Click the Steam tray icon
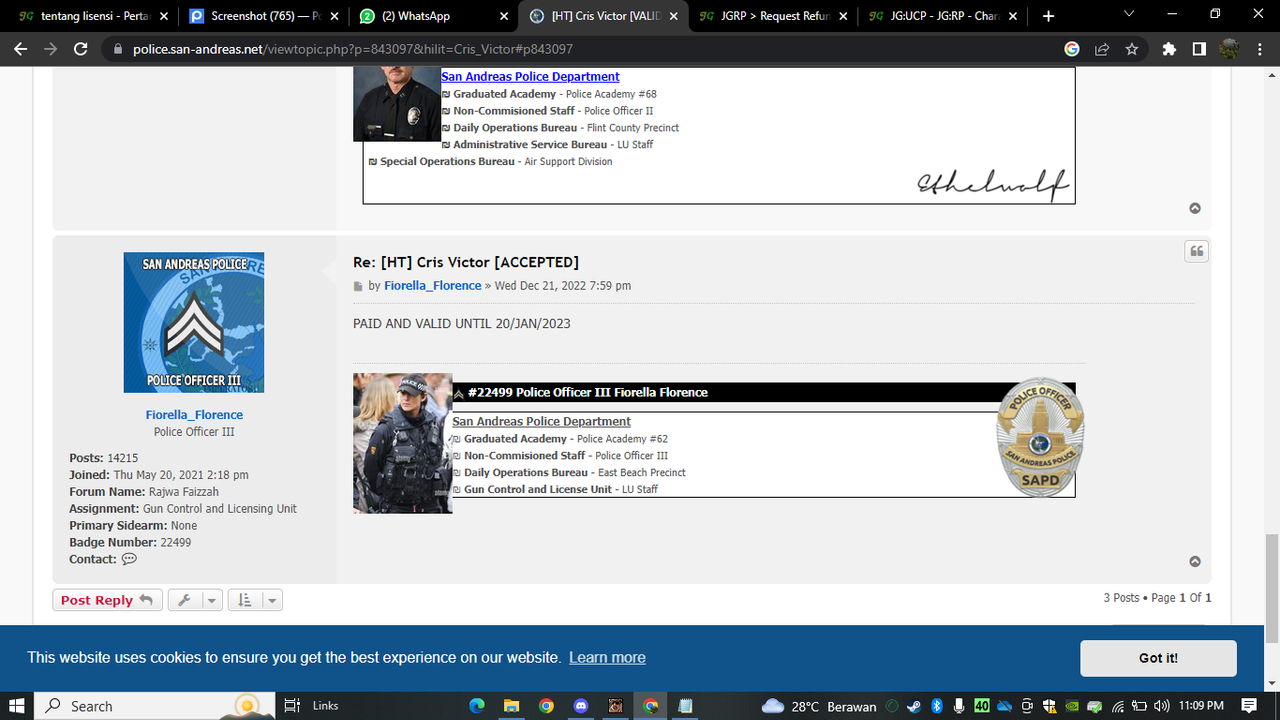Viewport: 1280px width, 720px height. (x=914, y=706)
